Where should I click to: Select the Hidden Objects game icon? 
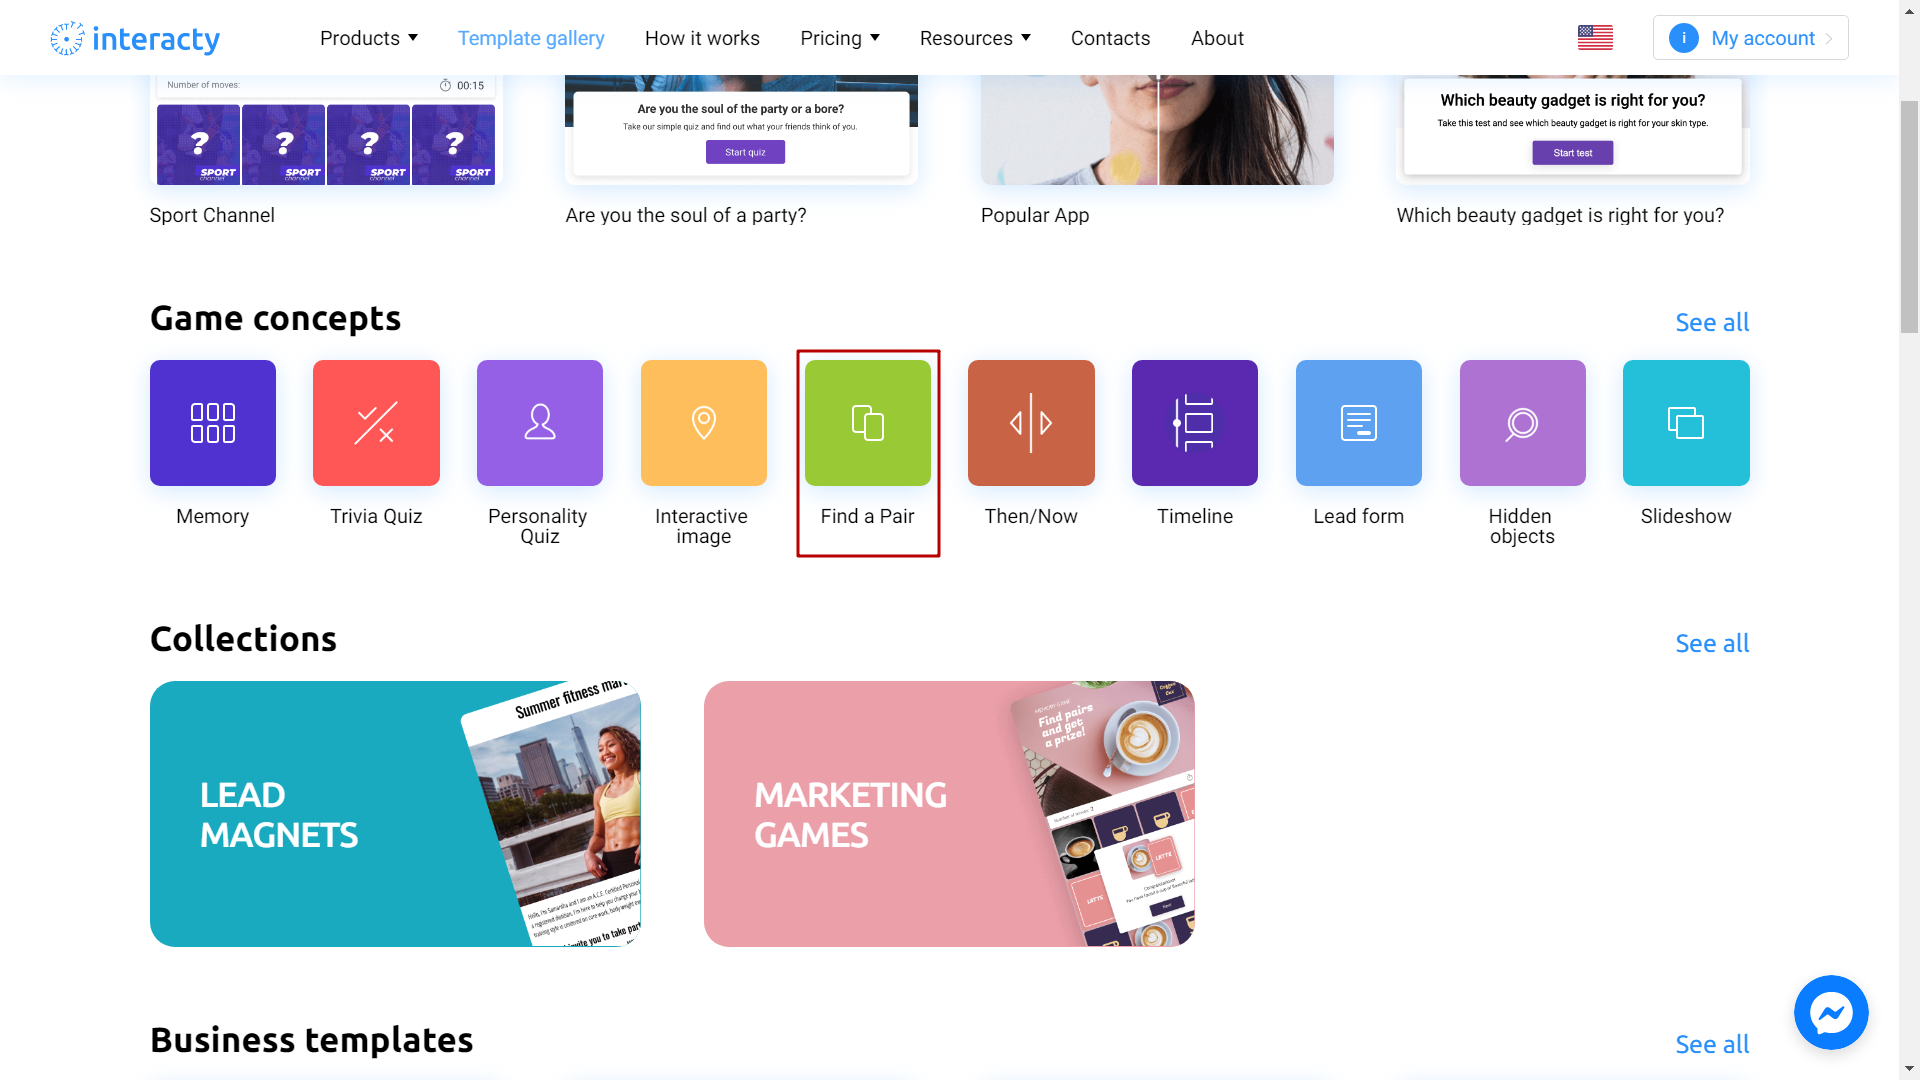click(1522, 422)
